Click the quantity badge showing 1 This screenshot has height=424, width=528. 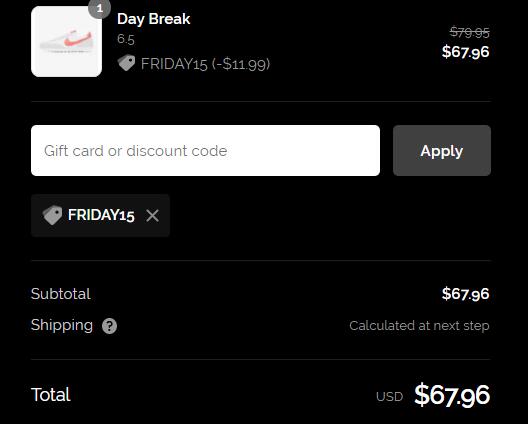(99, 8)
